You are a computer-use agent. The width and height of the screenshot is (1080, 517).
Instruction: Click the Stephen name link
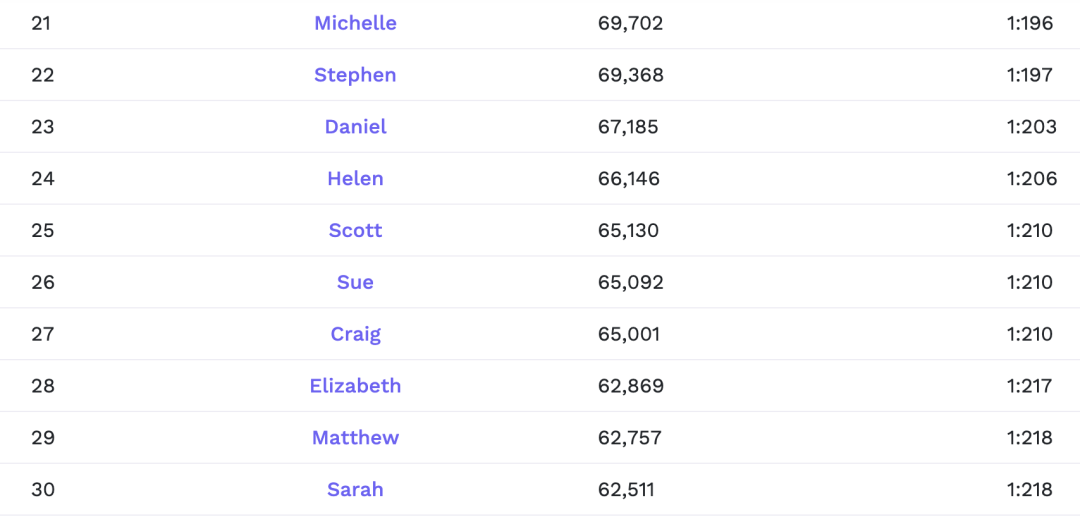click(355, 75)
